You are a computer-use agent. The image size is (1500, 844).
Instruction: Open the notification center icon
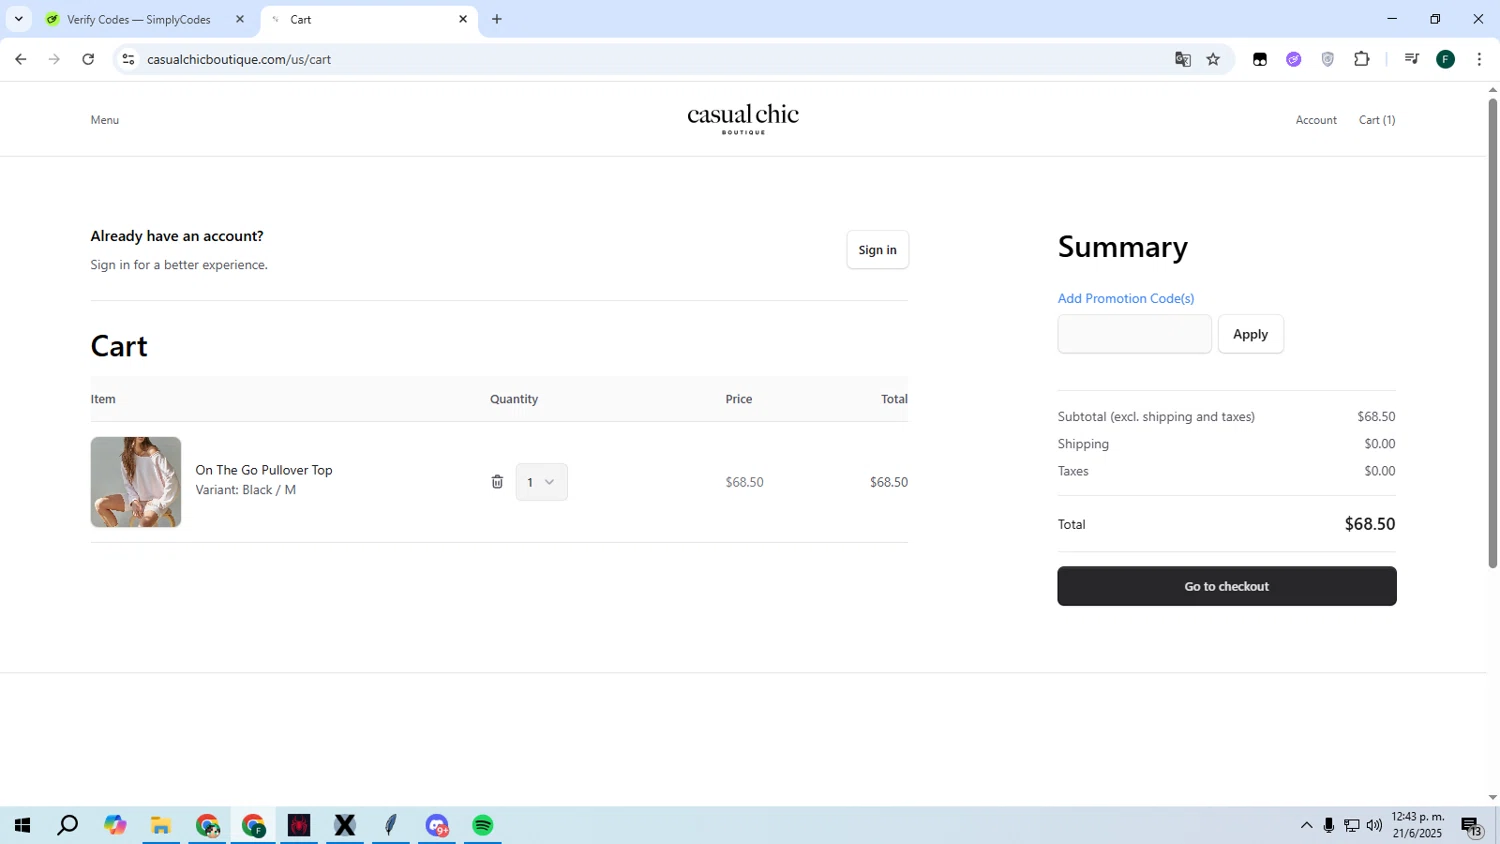click(x=1472, y=825)
